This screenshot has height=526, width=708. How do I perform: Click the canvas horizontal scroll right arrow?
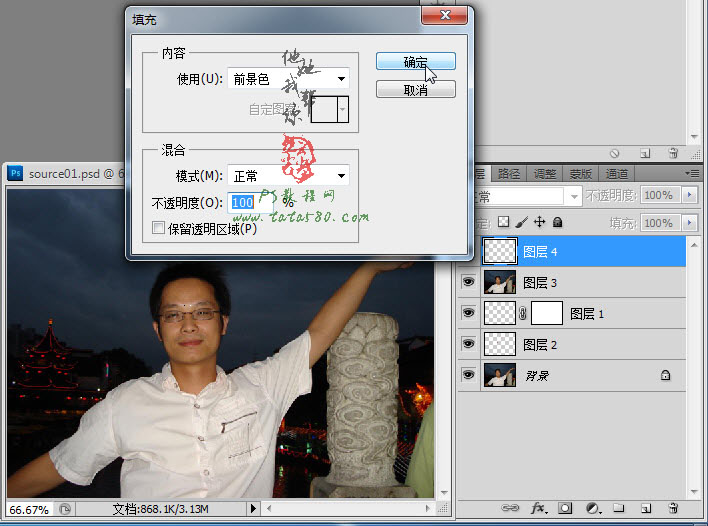428,509
